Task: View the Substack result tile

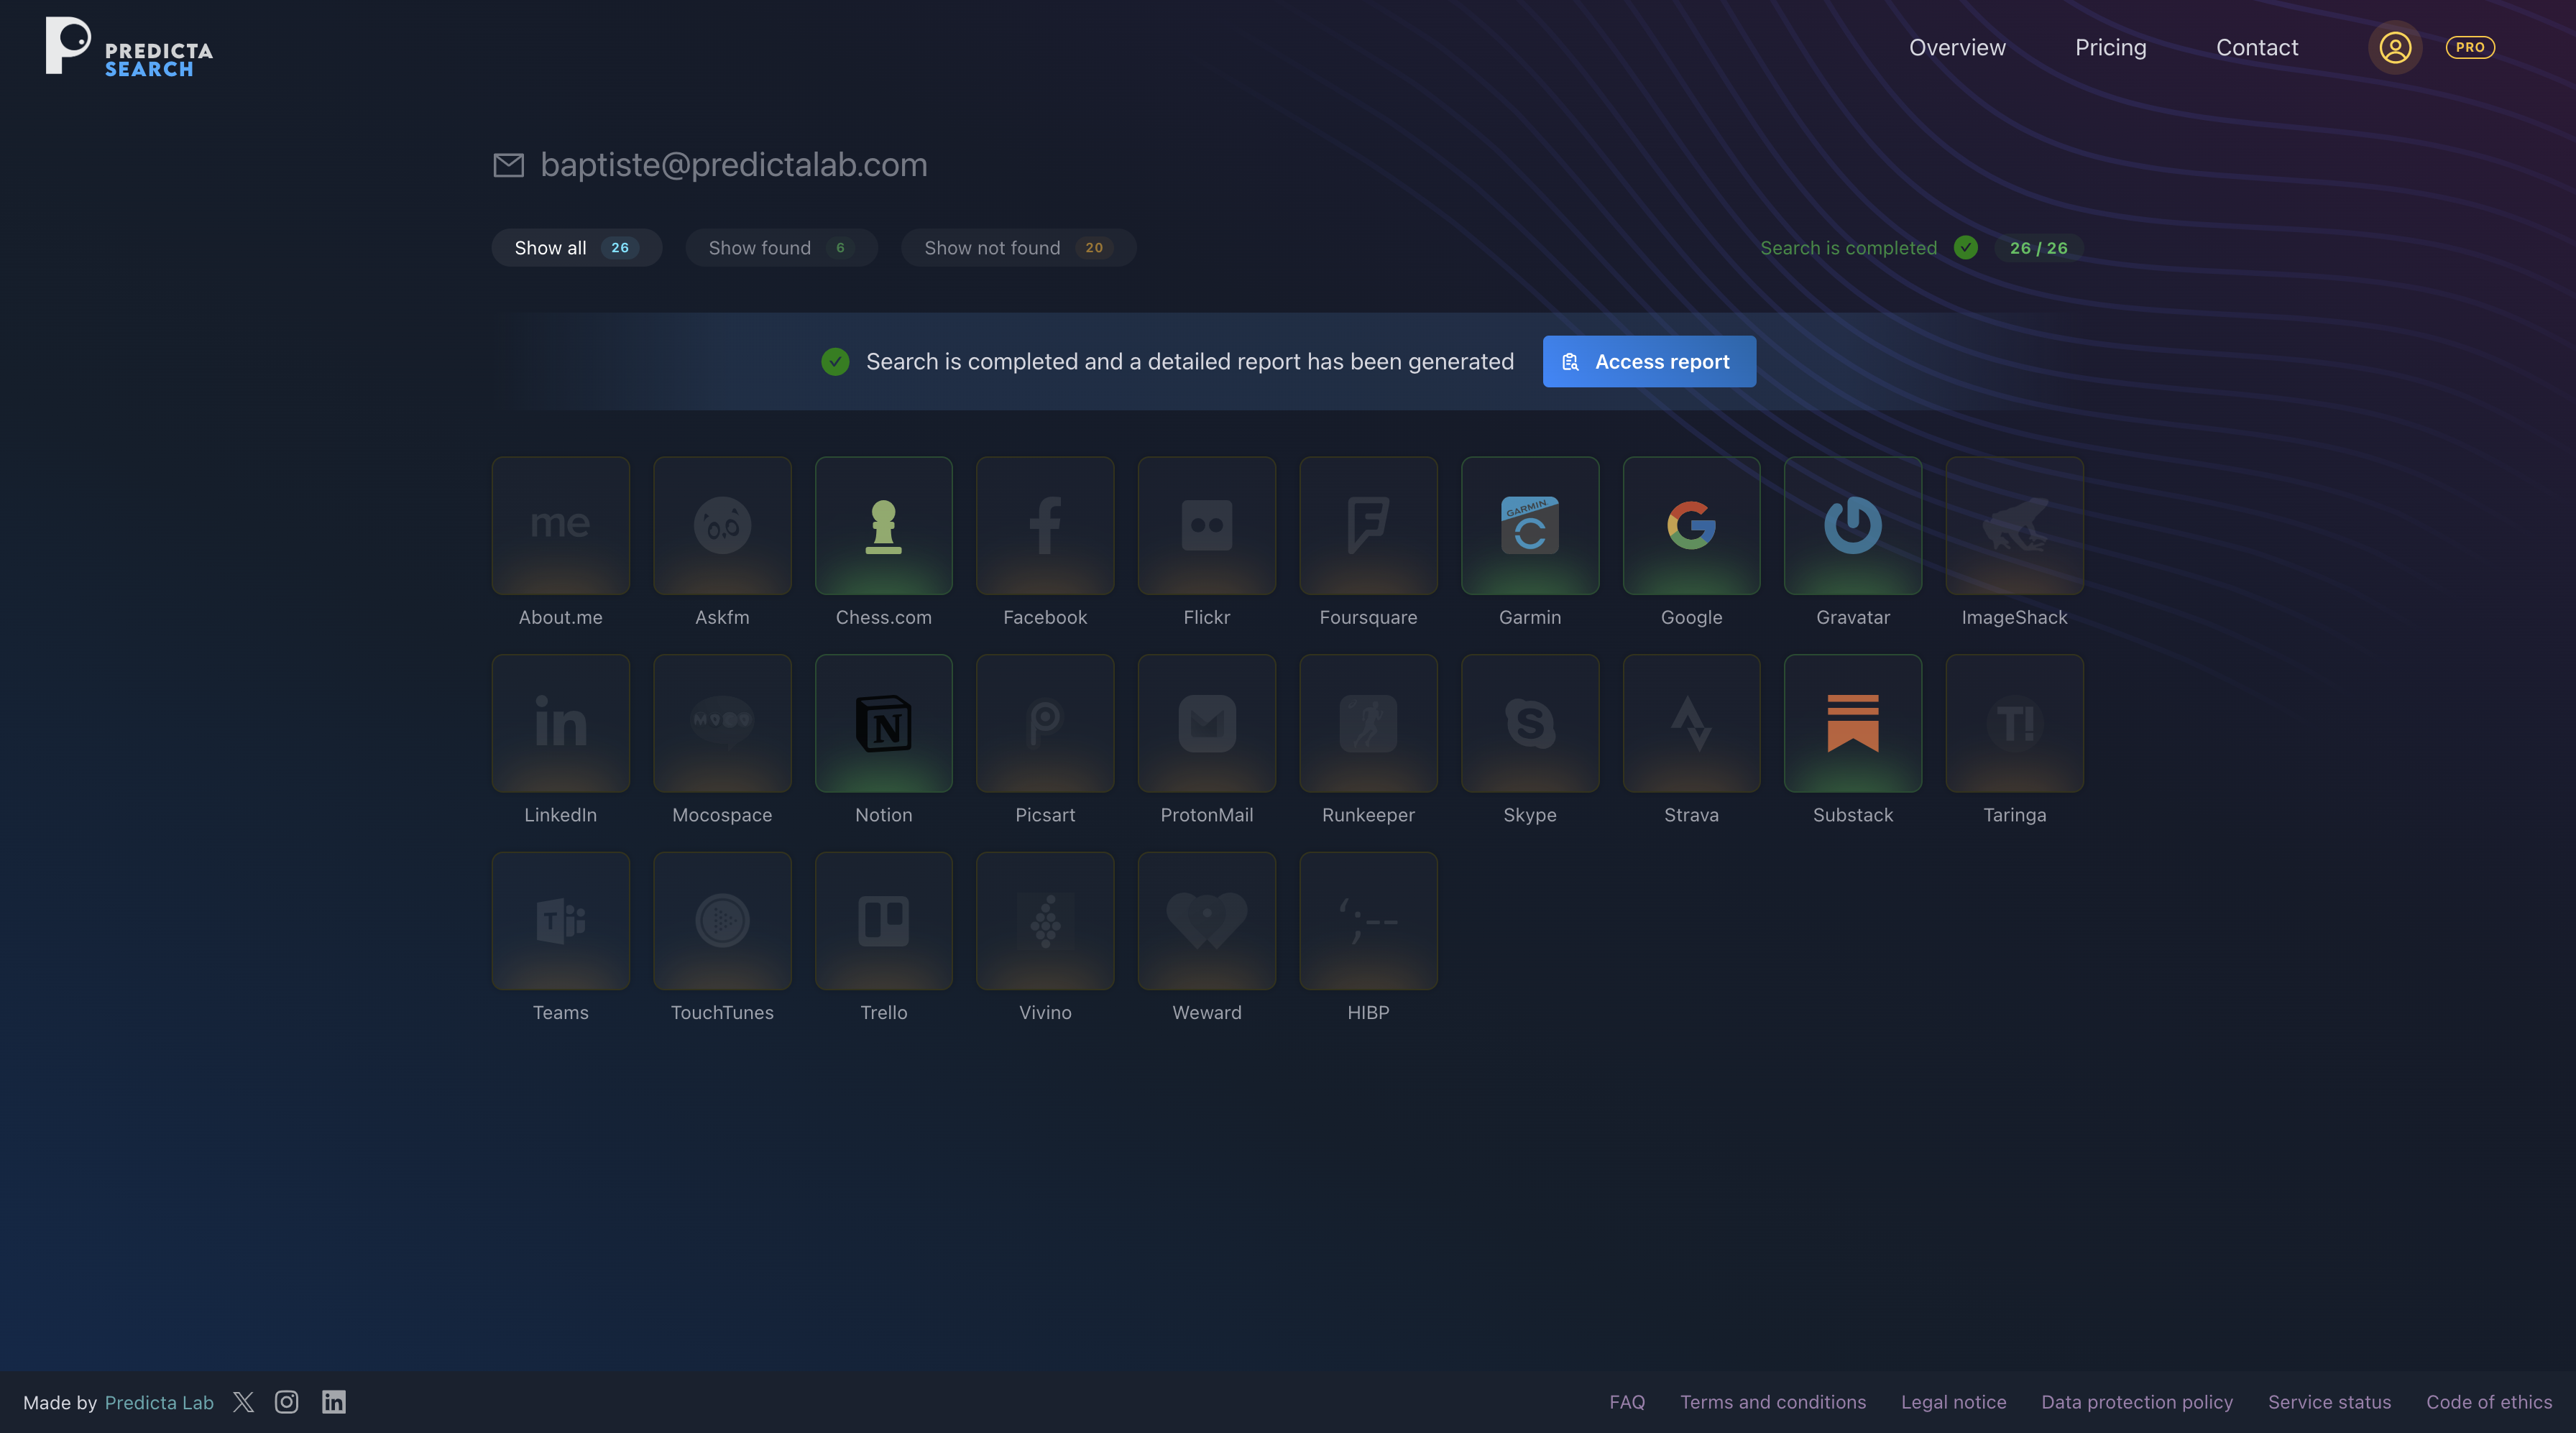Action: 1853,723
